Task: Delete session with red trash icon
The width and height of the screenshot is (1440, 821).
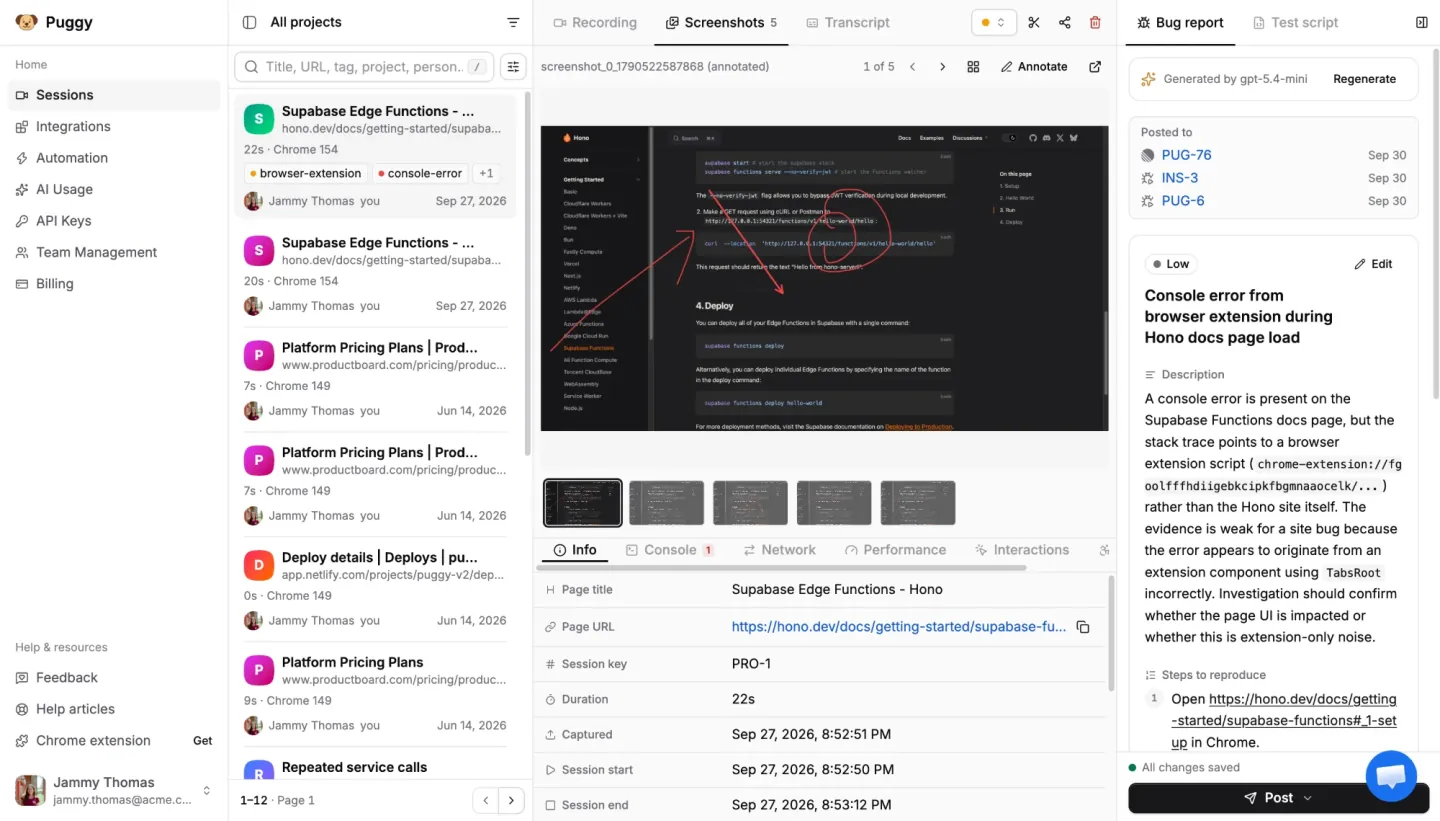Action: pyautogui.click(x=1095, y=22)
